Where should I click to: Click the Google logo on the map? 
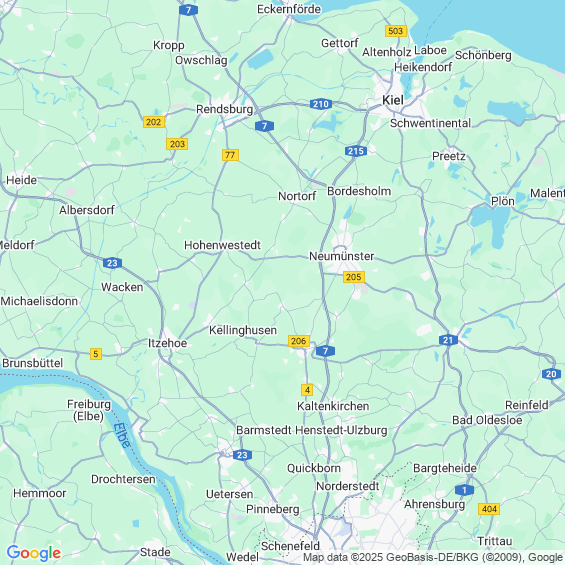[34, 553]
